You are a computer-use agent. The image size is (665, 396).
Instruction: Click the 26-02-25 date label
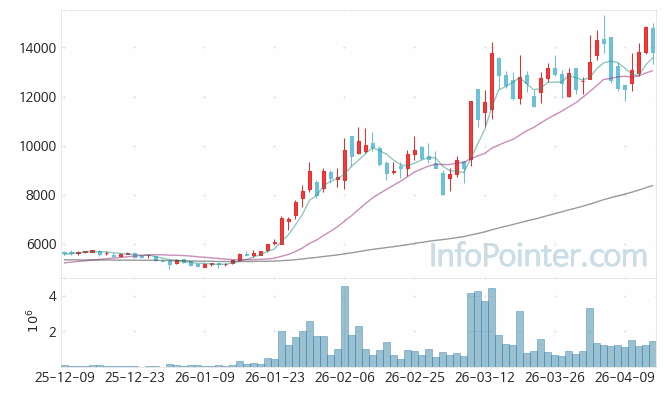pos(415,377)
